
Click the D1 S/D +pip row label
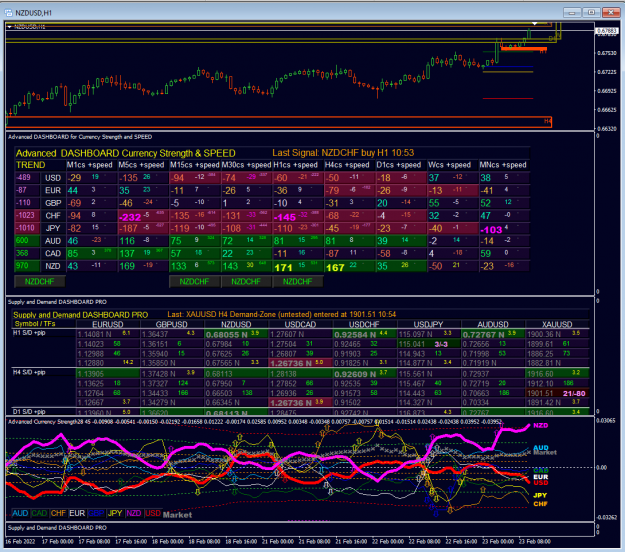(29, 411)
